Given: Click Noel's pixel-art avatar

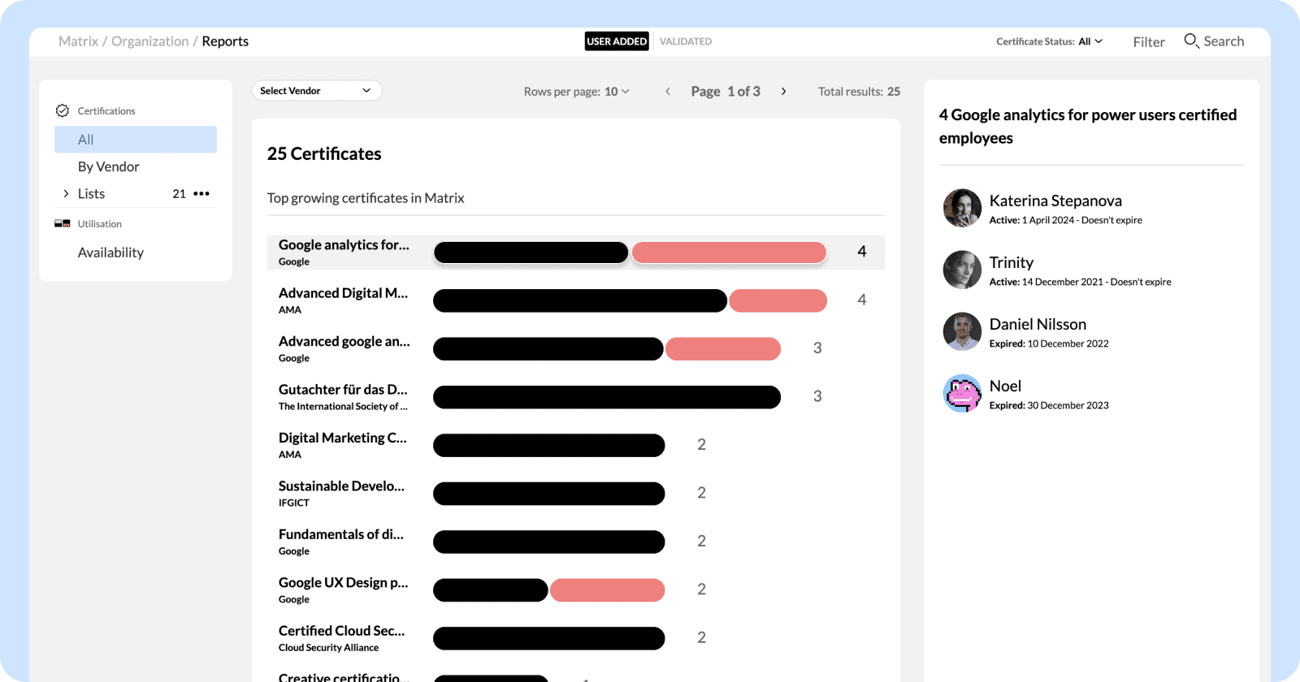Looking at the screenshot, I should pos(962,394).
